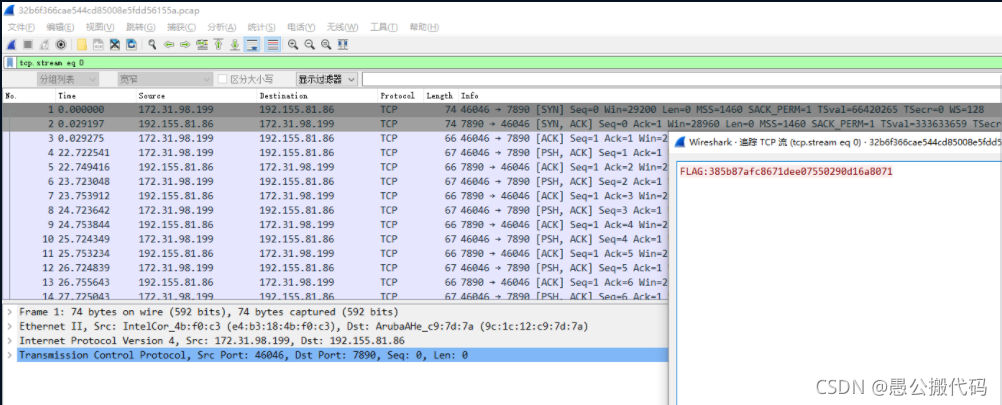Toggle the 区分大小写 checkbox
The height and width of the screenshot is (405, 1002).
click(x=222, y=79)
